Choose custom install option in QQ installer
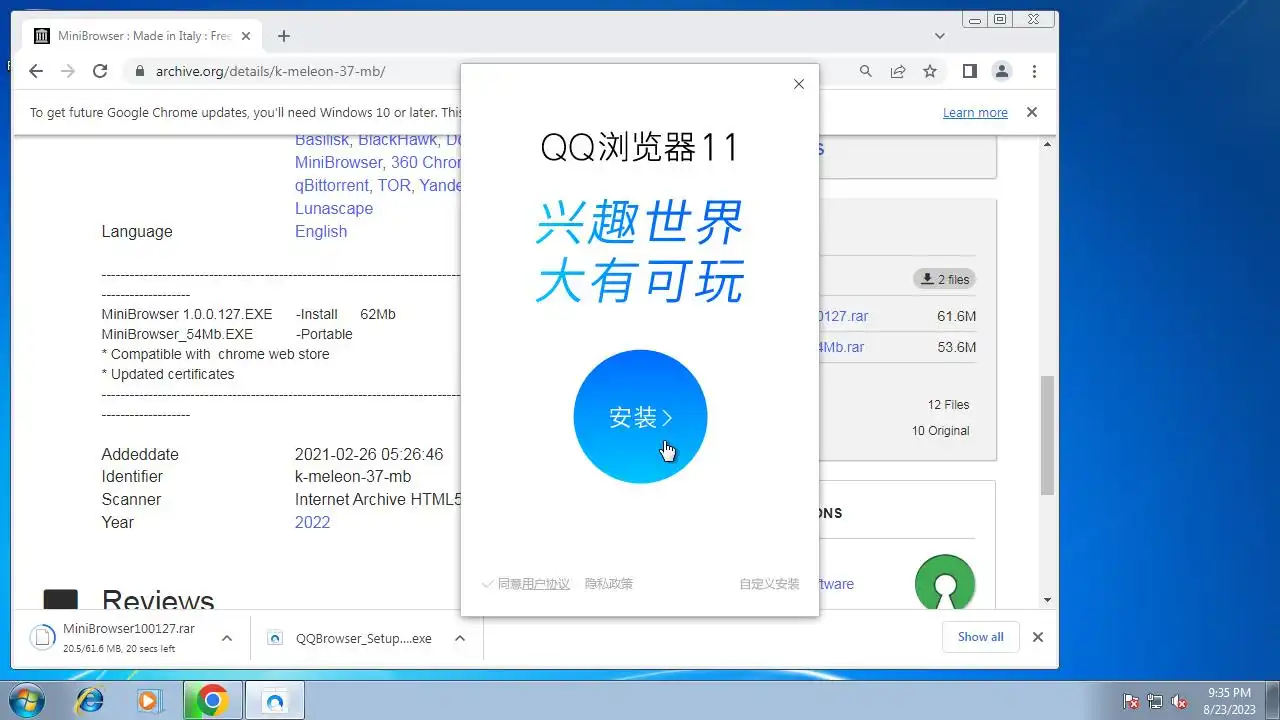The height and width of the screenshot is (720, 1280). pyautogui.click(x=769, y=584)
